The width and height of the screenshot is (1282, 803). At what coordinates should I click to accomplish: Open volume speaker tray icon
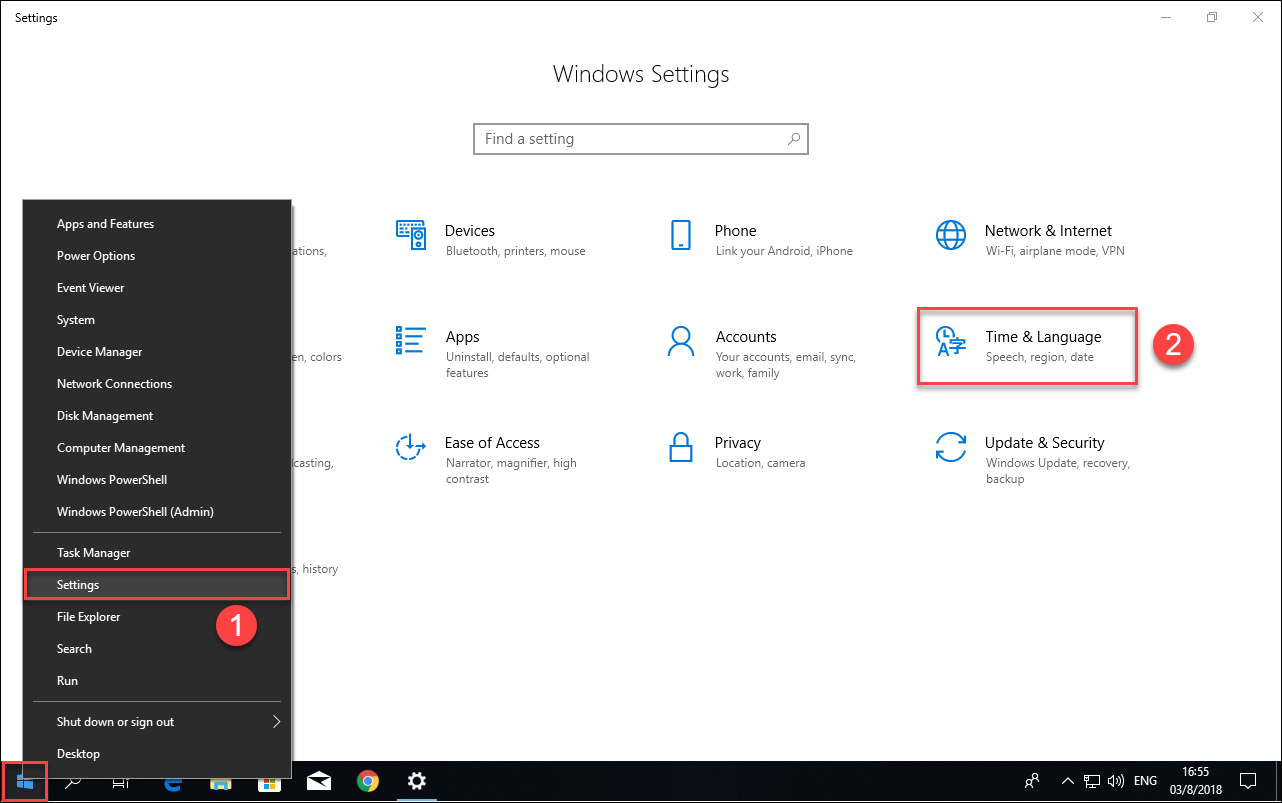(x=1117, y=781)
